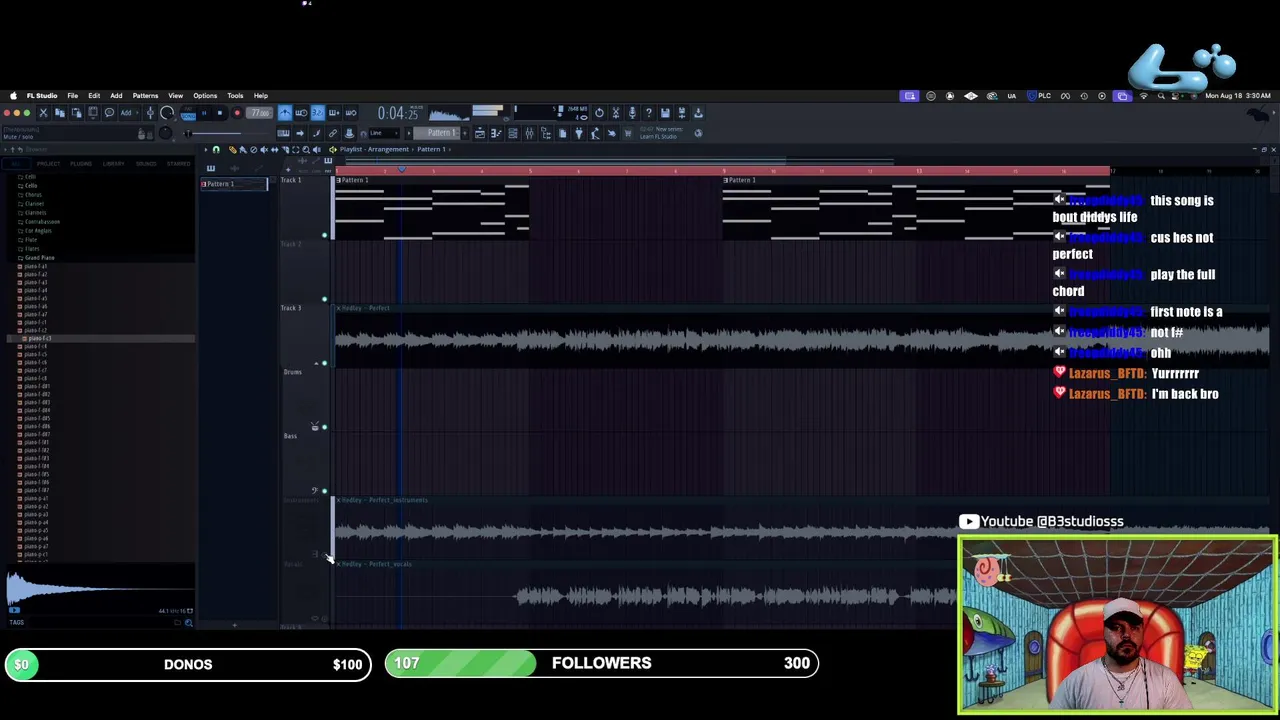
Task: Click the stamp icon in toolbar
Action: (x=349, y=133)
